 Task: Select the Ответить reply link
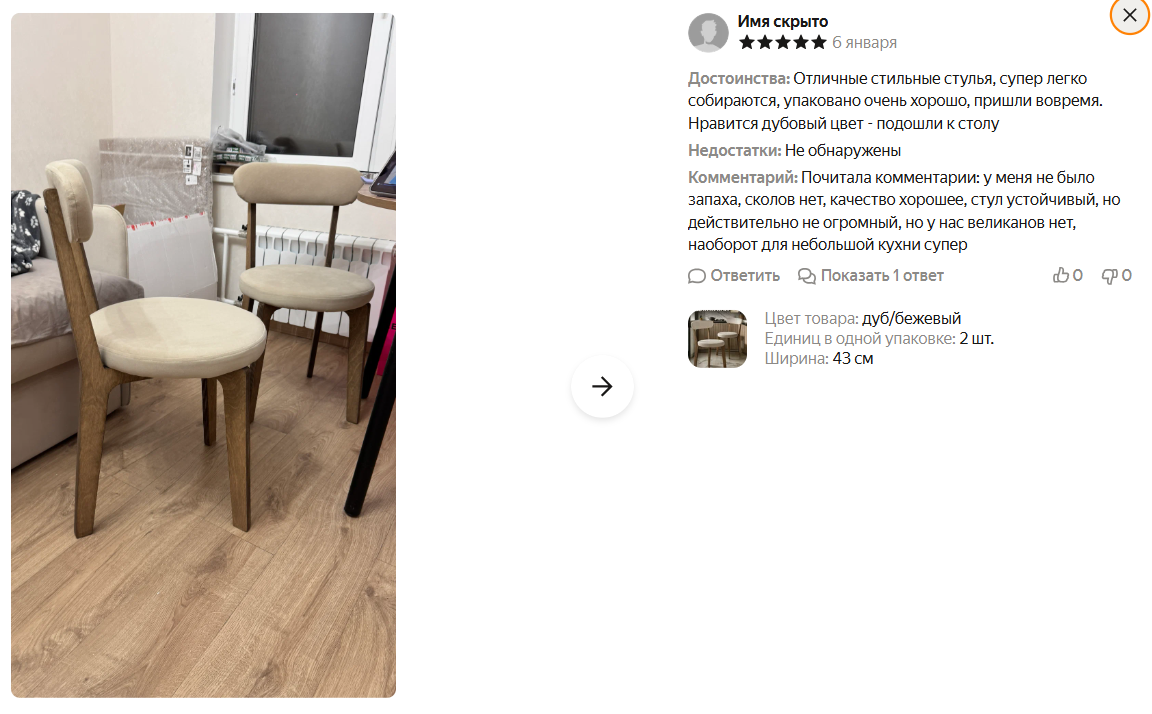pos(744,276)
